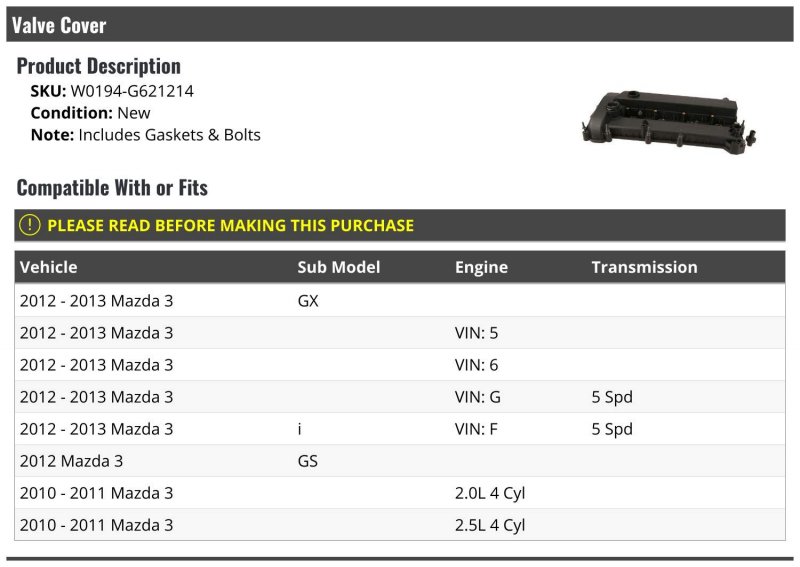Screen dimensions: 800x567
Task: Click the VIN: F engine cell
Action: click(x=476, y=429)
